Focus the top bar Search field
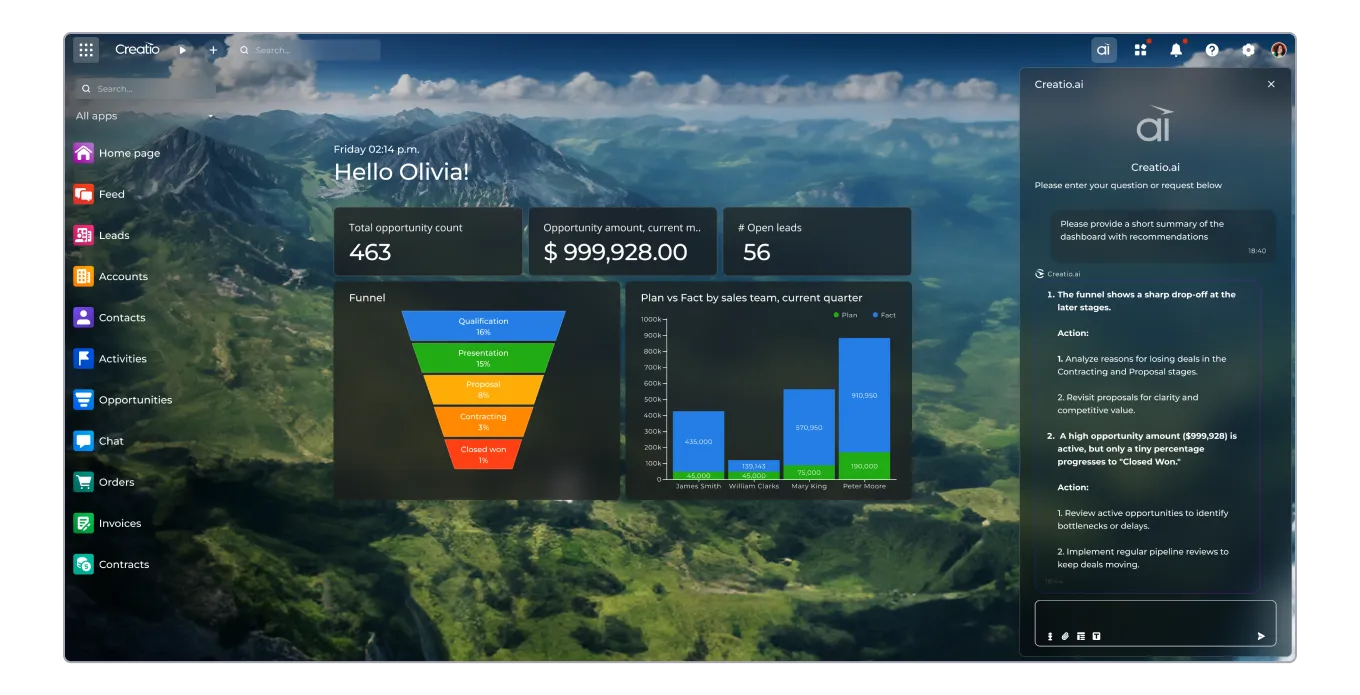Screen dimensions: 1360x695 pos(306,50)
